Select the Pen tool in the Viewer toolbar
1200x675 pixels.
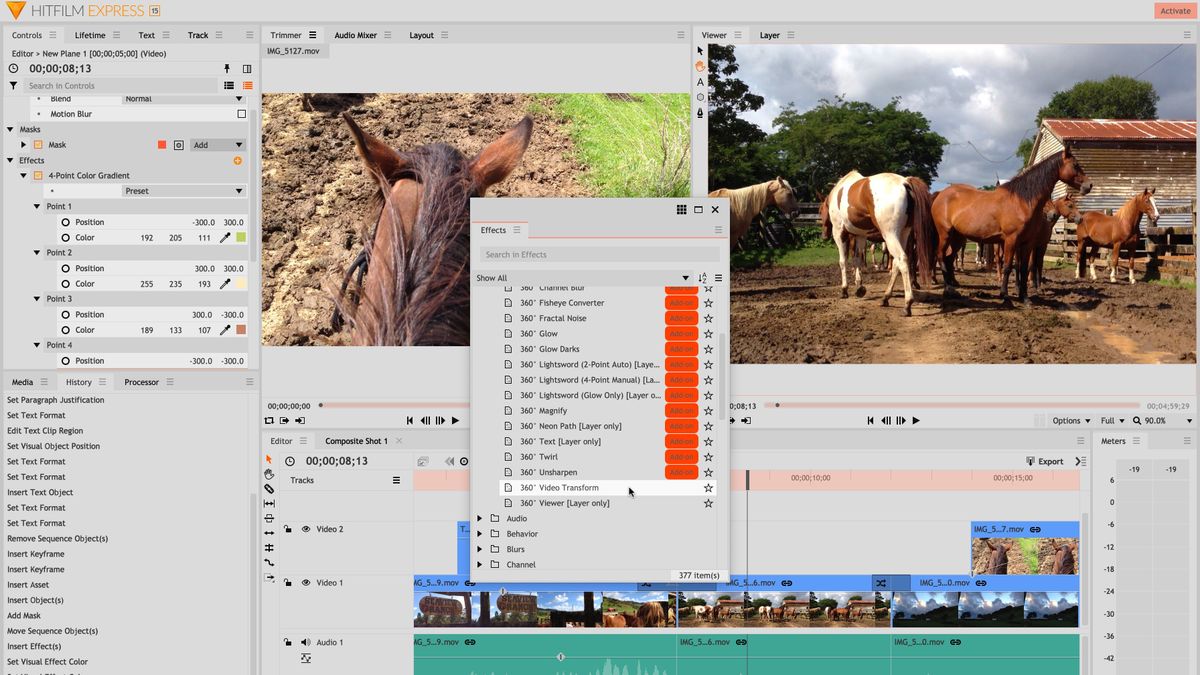pos(699,113)
